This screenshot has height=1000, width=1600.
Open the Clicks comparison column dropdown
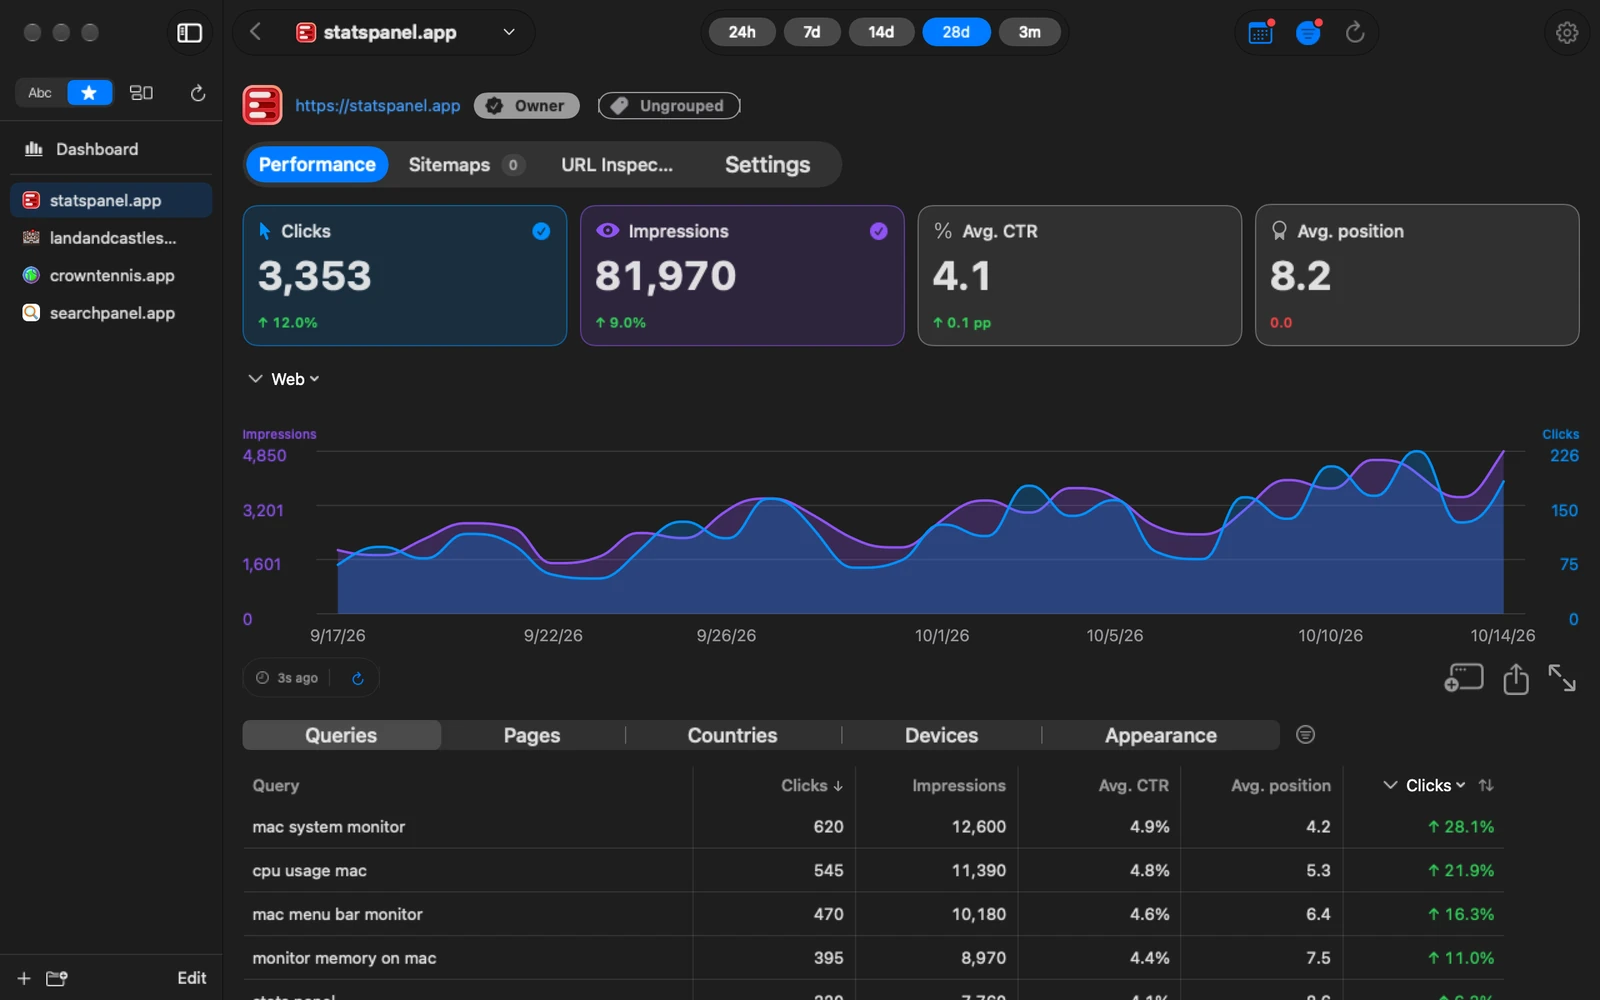pyautogui.click(x=1435, y=786)
